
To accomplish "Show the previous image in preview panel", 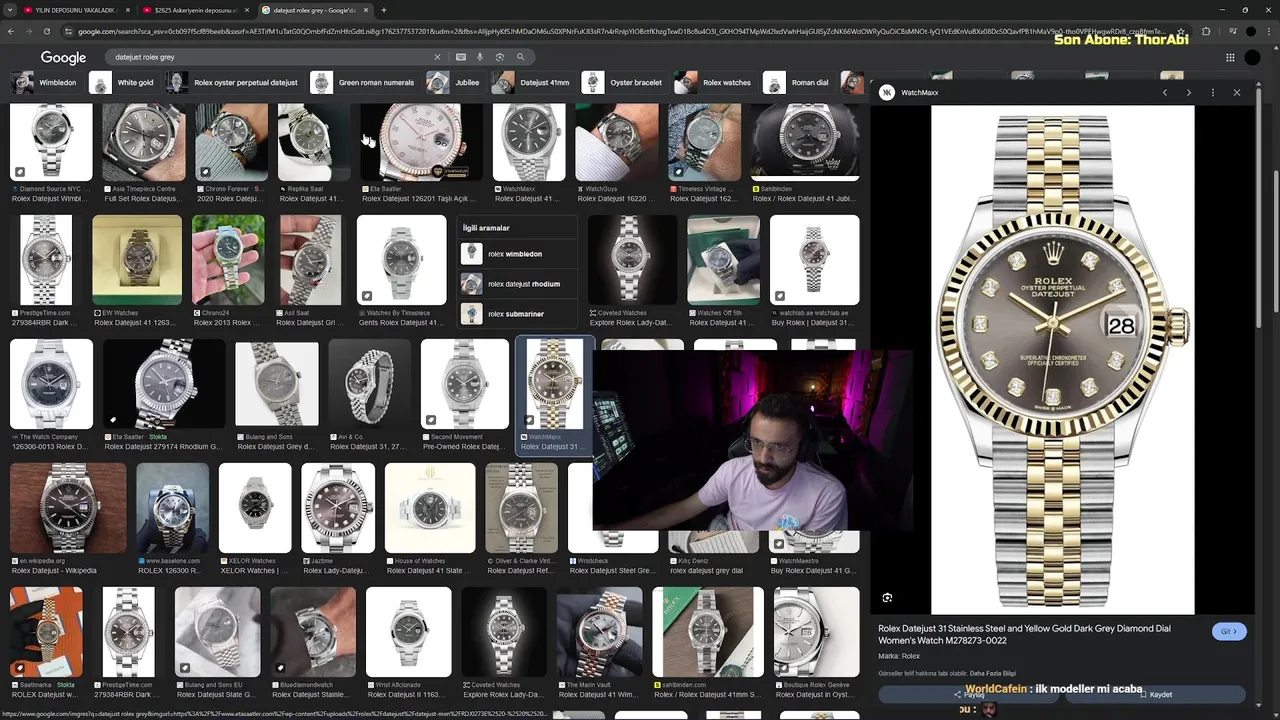I will pyautogui.click(x=1165, y=92).
